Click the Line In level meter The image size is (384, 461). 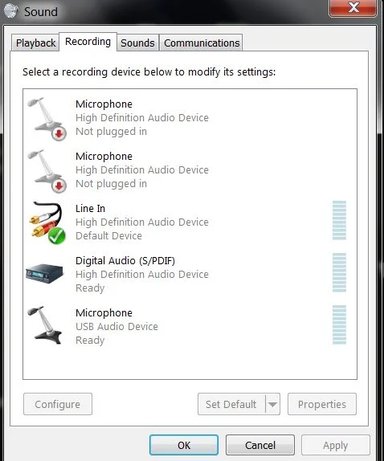click(339, 220)
